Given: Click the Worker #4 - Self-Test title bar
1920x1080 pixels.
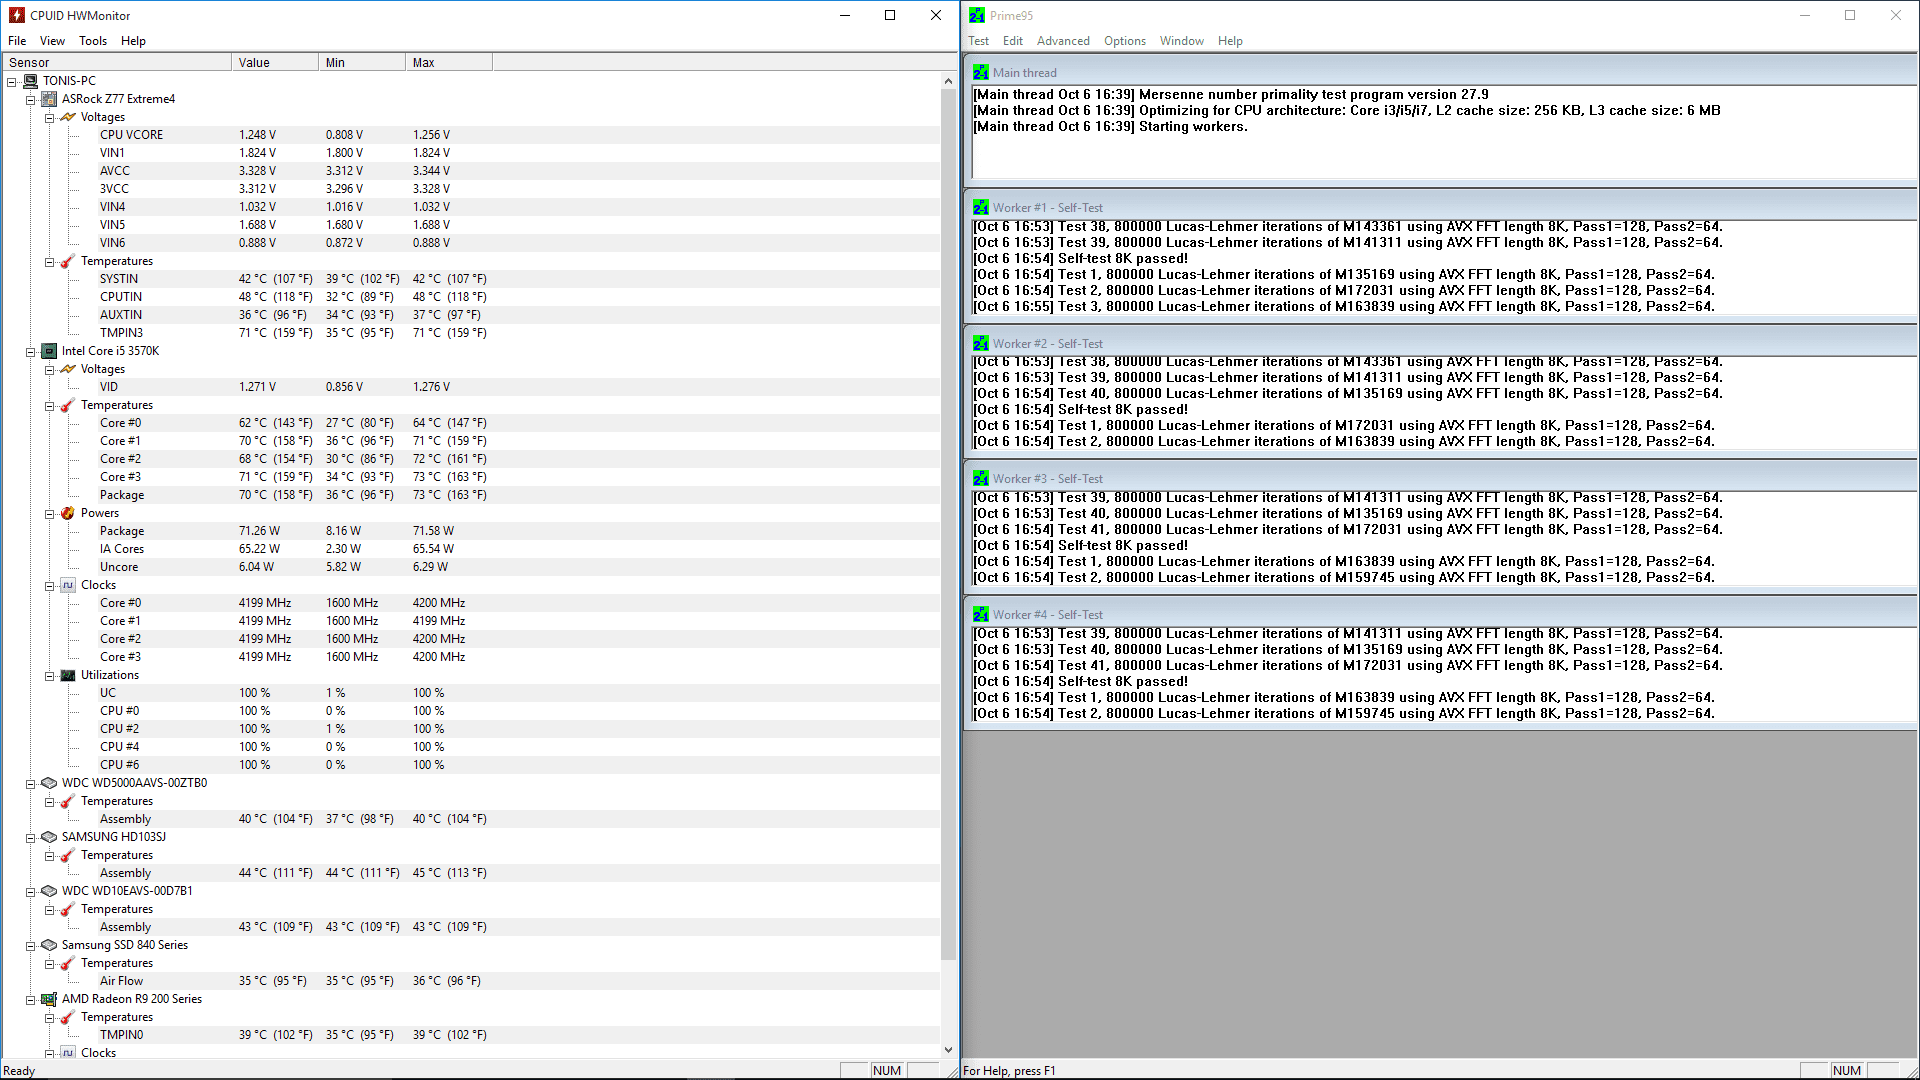Looking at the screenshot, I should [x=1441, y=615].
